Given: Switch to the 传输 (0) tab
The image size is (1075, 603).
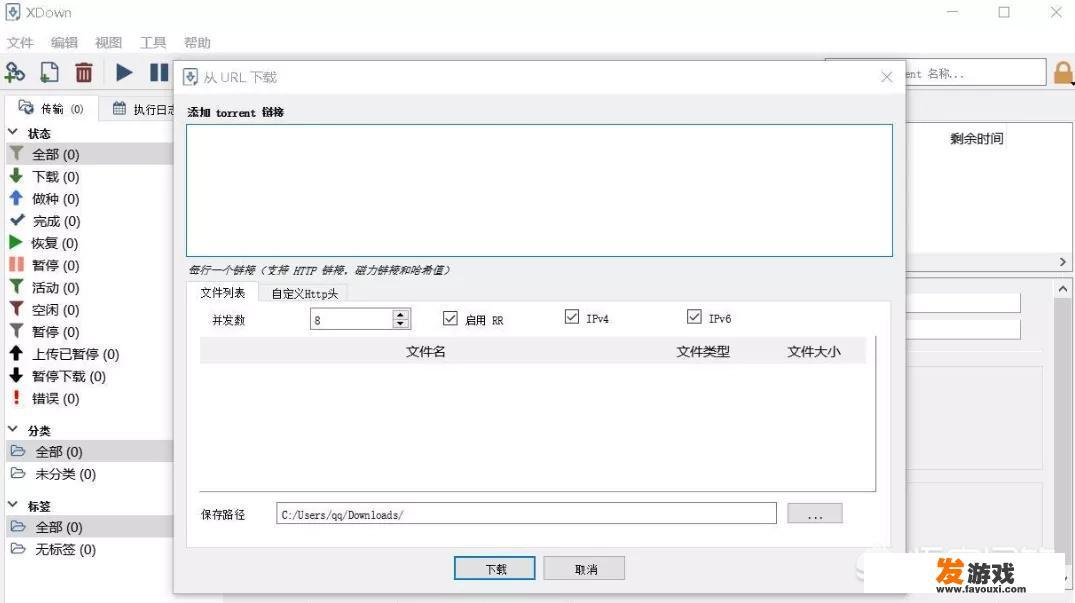Looking at the screenshot, I should (51, 109).
